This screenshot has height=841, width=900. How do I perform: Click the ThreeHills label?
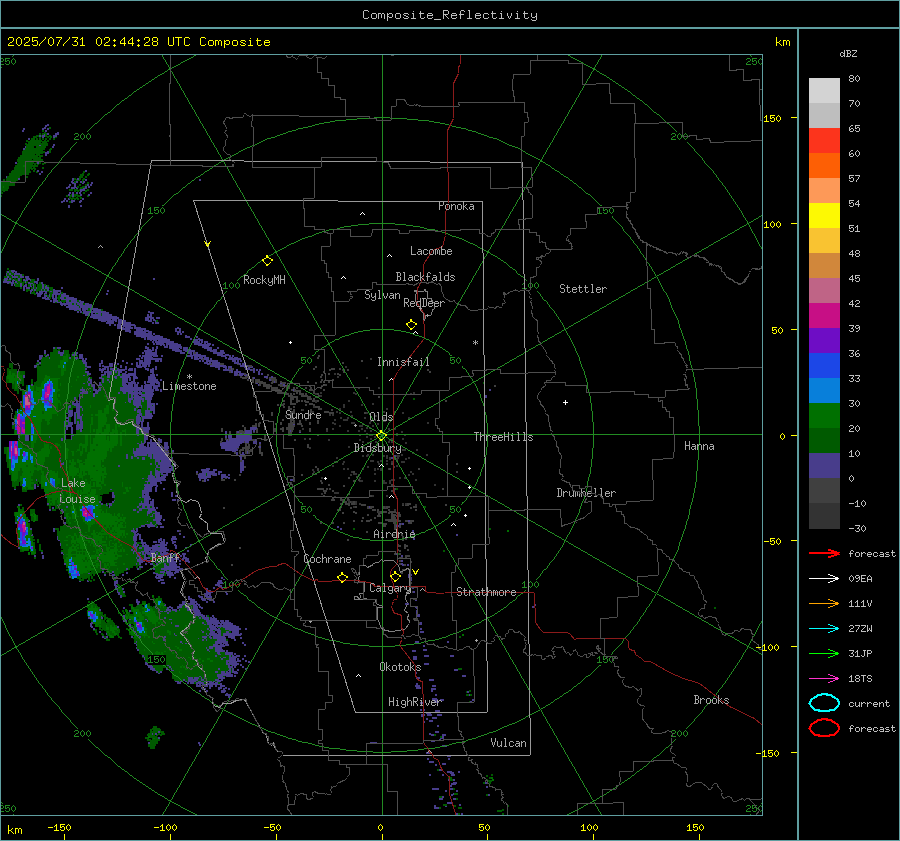click(x=503, y=437)
